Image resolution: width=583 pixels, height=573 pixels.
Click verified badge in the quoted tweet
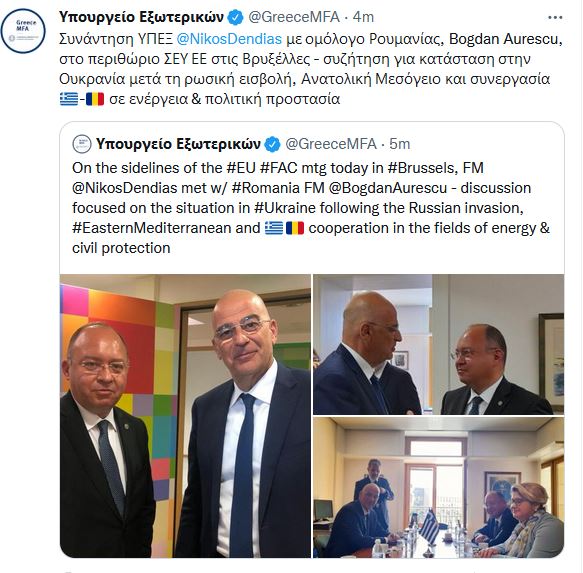272,144
